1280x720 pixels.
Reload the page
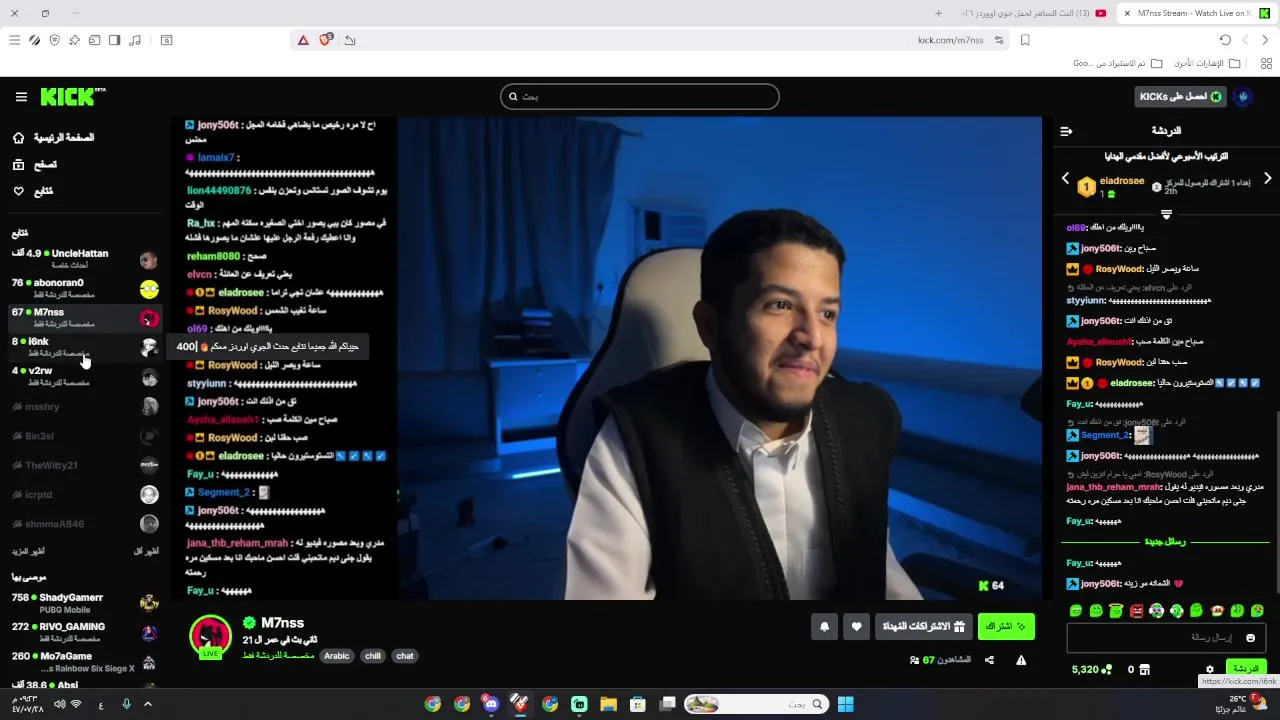1225,40
